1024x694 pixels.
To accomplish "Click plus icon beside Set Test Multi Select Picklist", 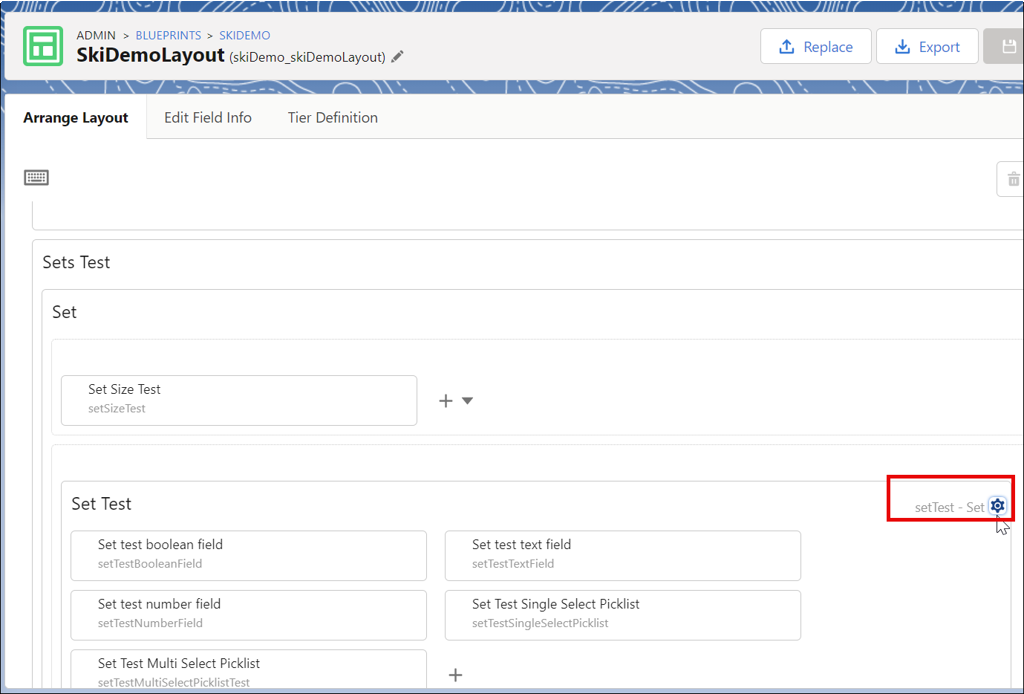I will (456, 675).
